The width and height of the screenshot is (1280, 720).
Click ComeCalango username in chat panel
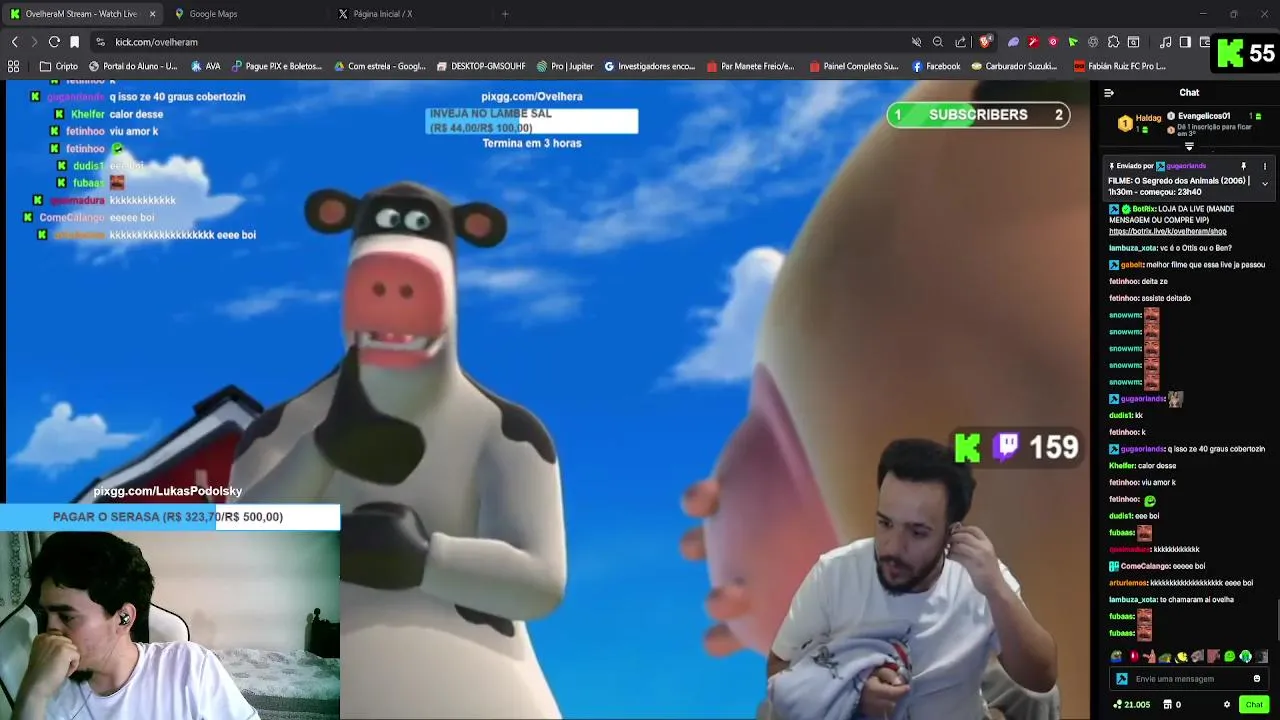click(x=1146, y=566)
